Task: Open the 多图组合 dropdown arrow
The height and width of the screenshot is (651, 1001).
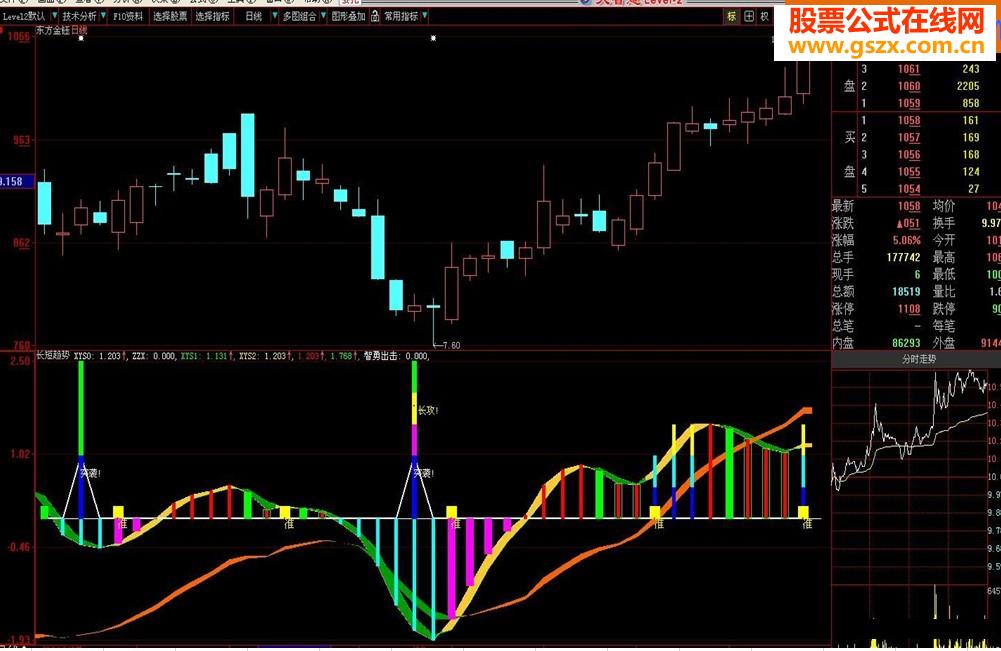Action: 324,16
